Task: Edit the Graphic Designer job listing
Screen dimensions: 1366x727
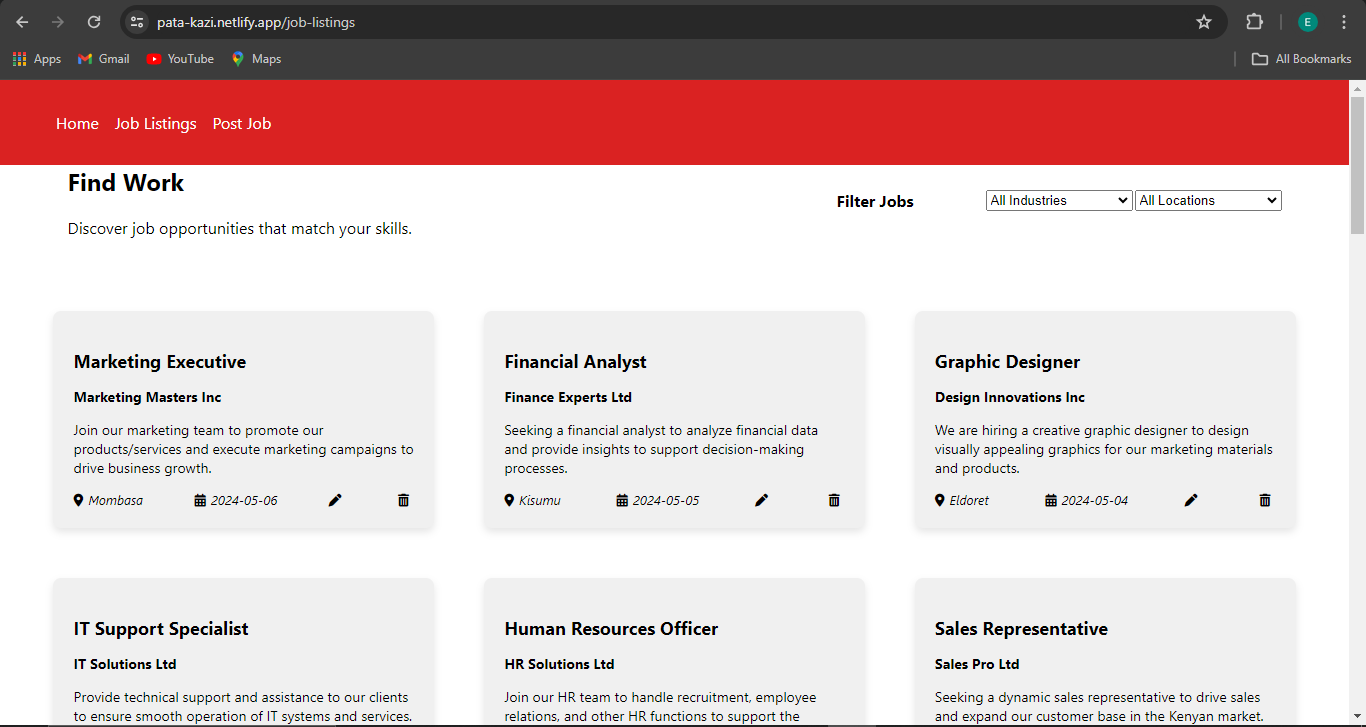Action: [1191, 500]
